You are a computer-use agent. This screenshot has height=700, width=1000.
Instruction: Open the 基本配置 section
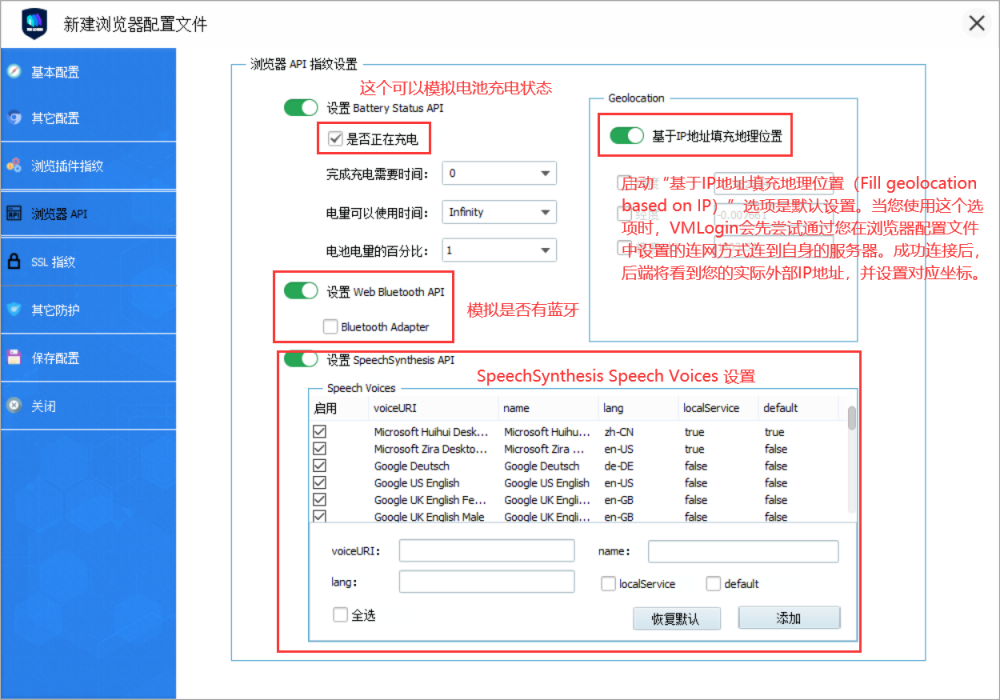[x=88, y=72]
